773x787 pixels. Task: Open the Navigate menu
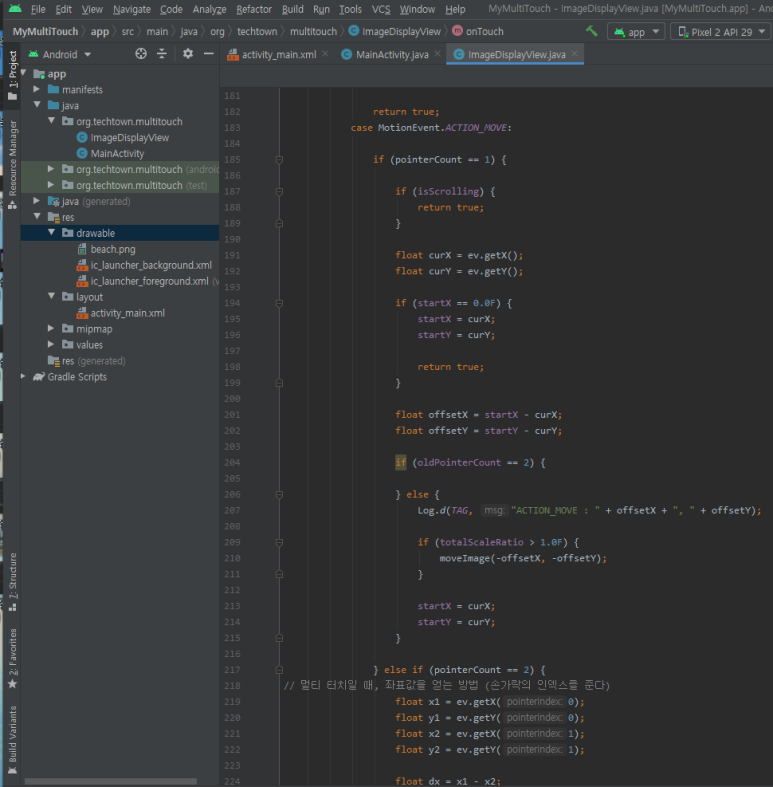132,9
